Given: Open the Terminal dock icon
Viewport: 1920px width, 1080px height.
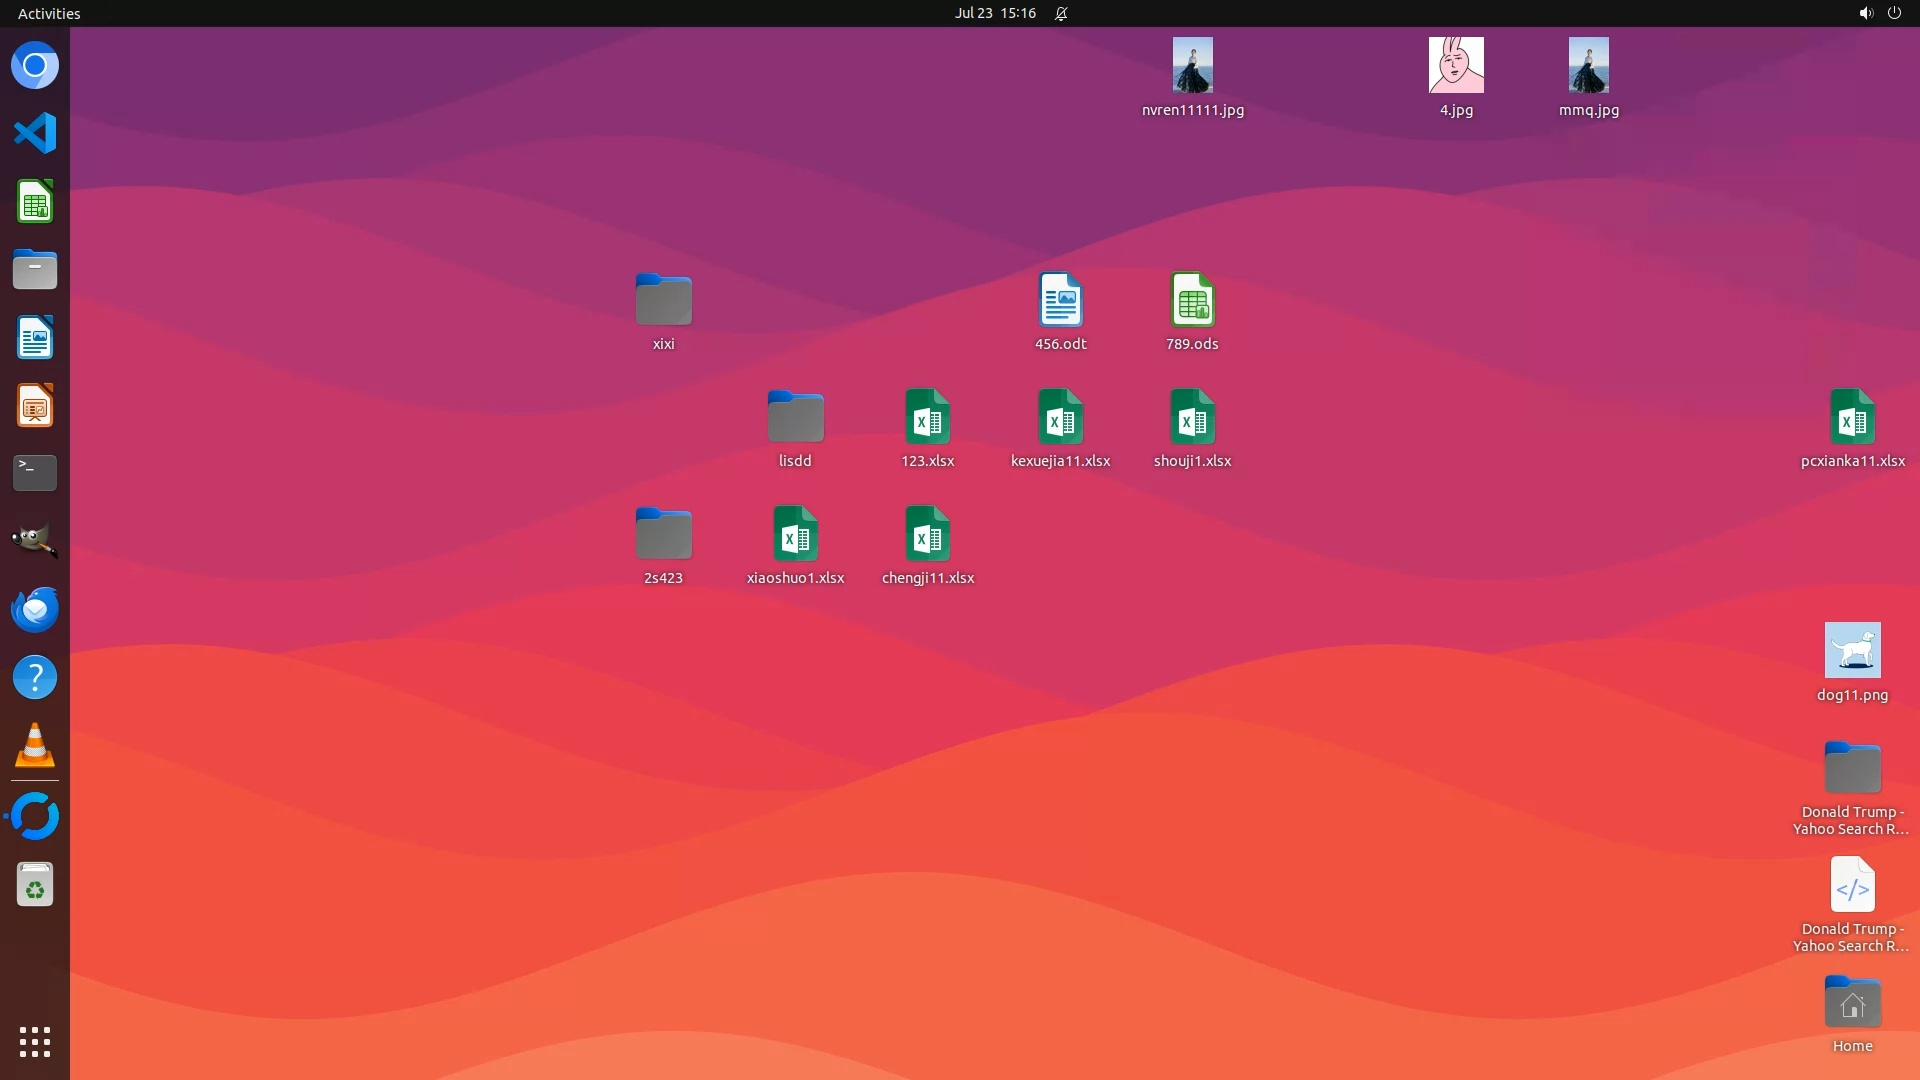Looking at the screenshot, I should pos(35,473).
